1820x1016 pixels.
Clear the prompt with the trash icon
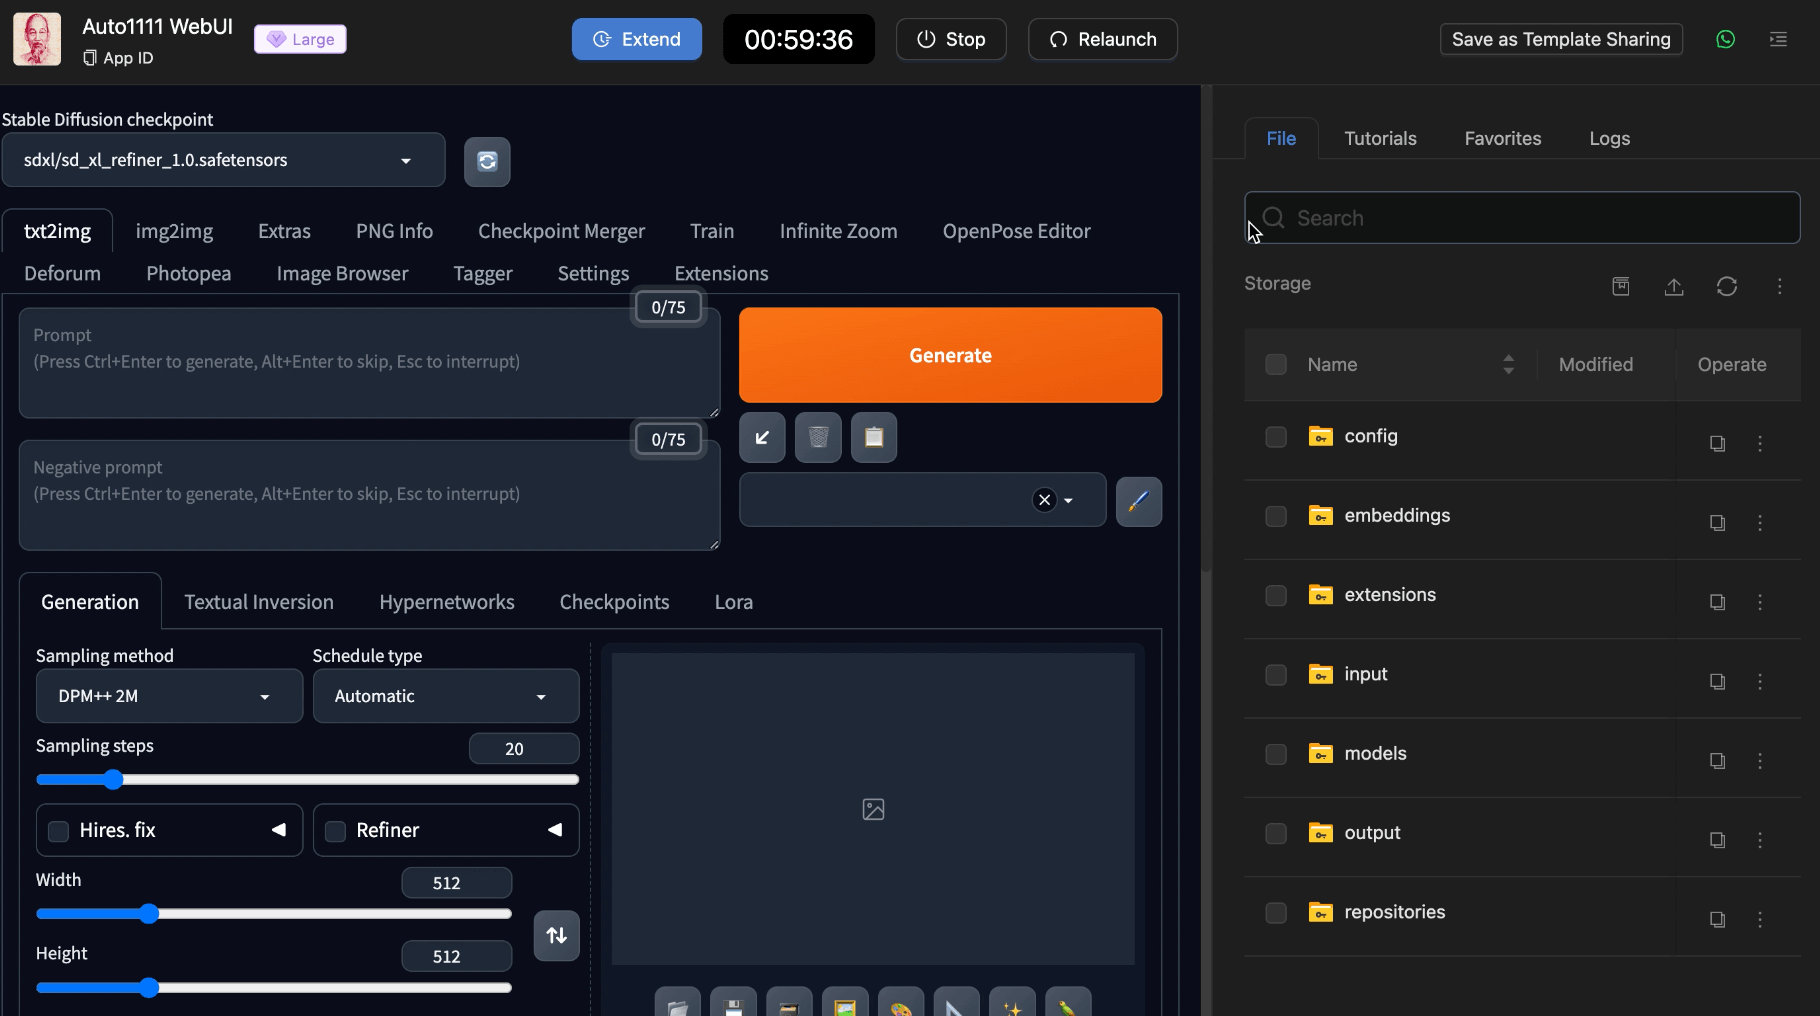point(818,438)
